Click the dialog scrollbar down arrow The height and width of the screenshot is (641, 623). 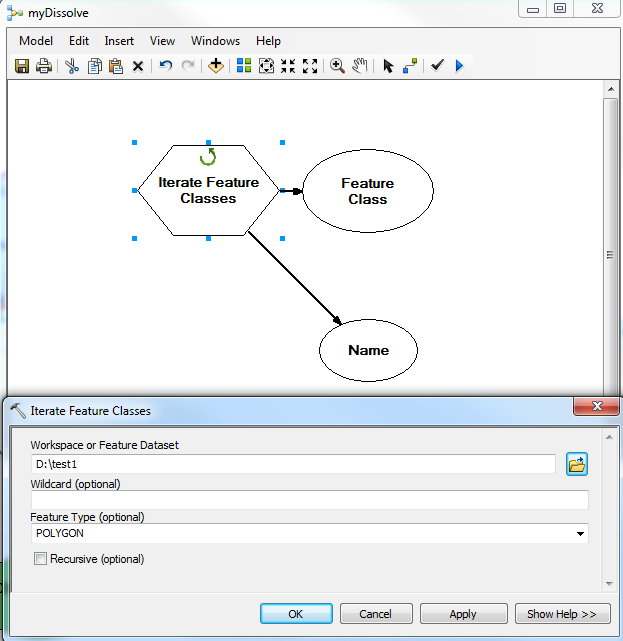[x=609, y=584]
